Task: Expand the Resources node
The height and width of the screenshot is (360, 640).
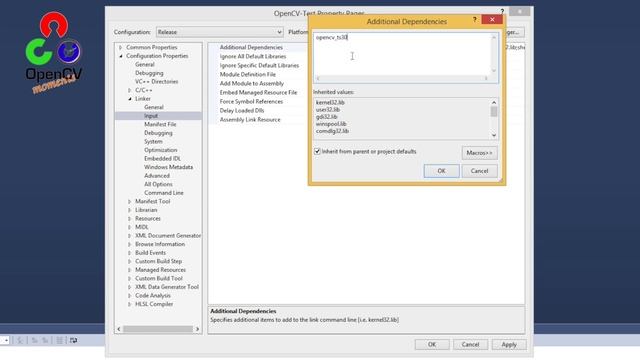Action: (x=130, y=219)
